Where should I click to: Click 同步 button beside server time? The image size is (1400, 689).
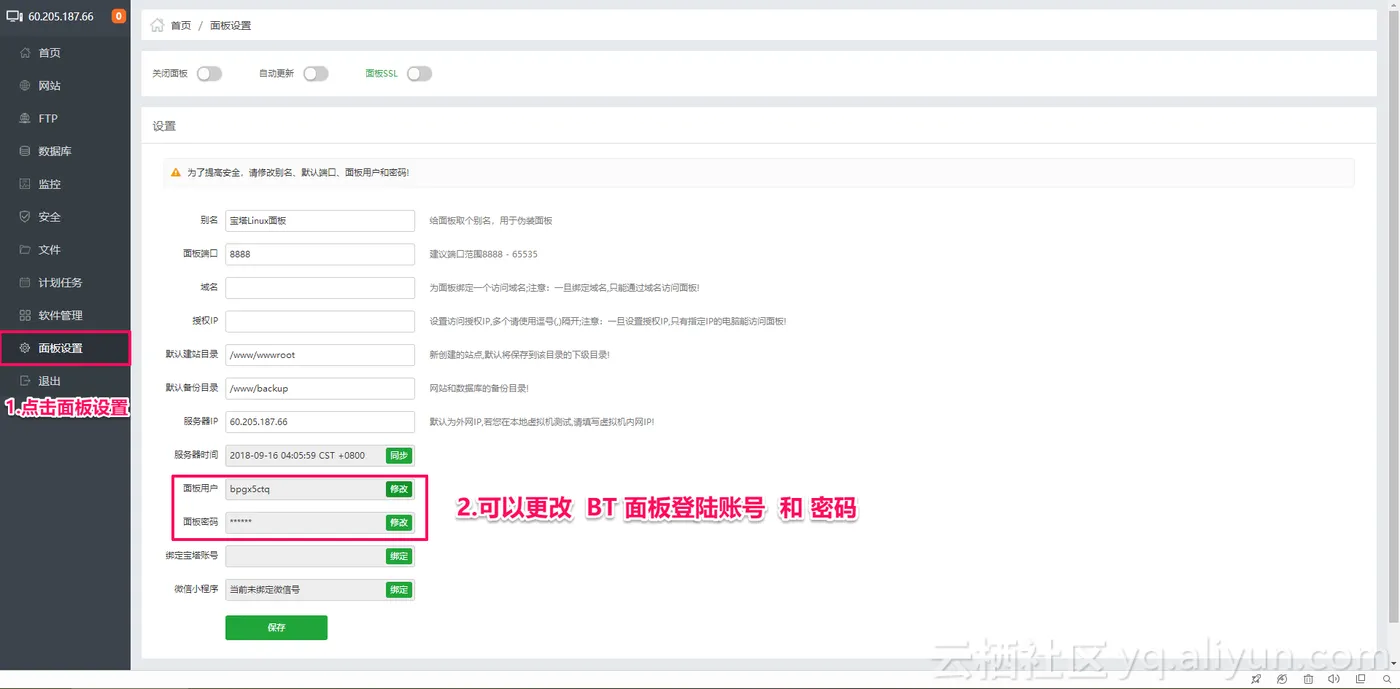pos(399,456)
